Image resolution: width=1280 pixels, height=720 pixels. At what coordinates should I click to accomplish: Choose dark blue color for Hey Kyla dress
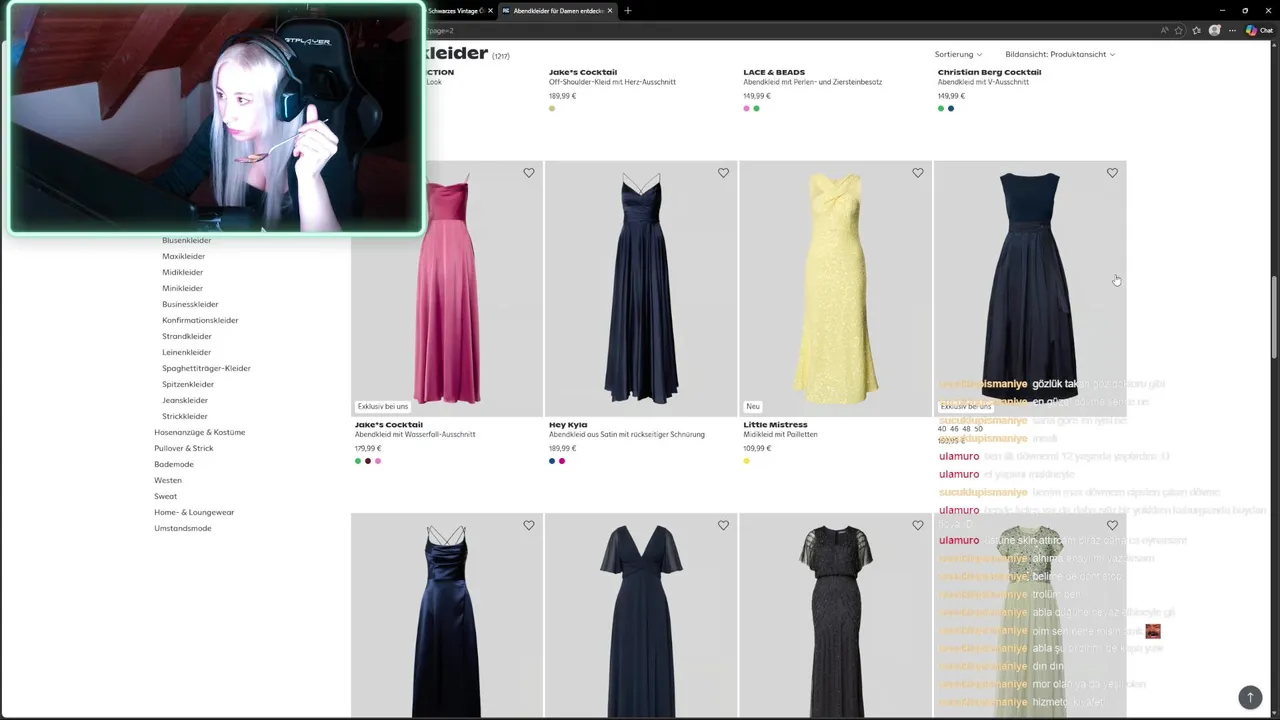552,461
